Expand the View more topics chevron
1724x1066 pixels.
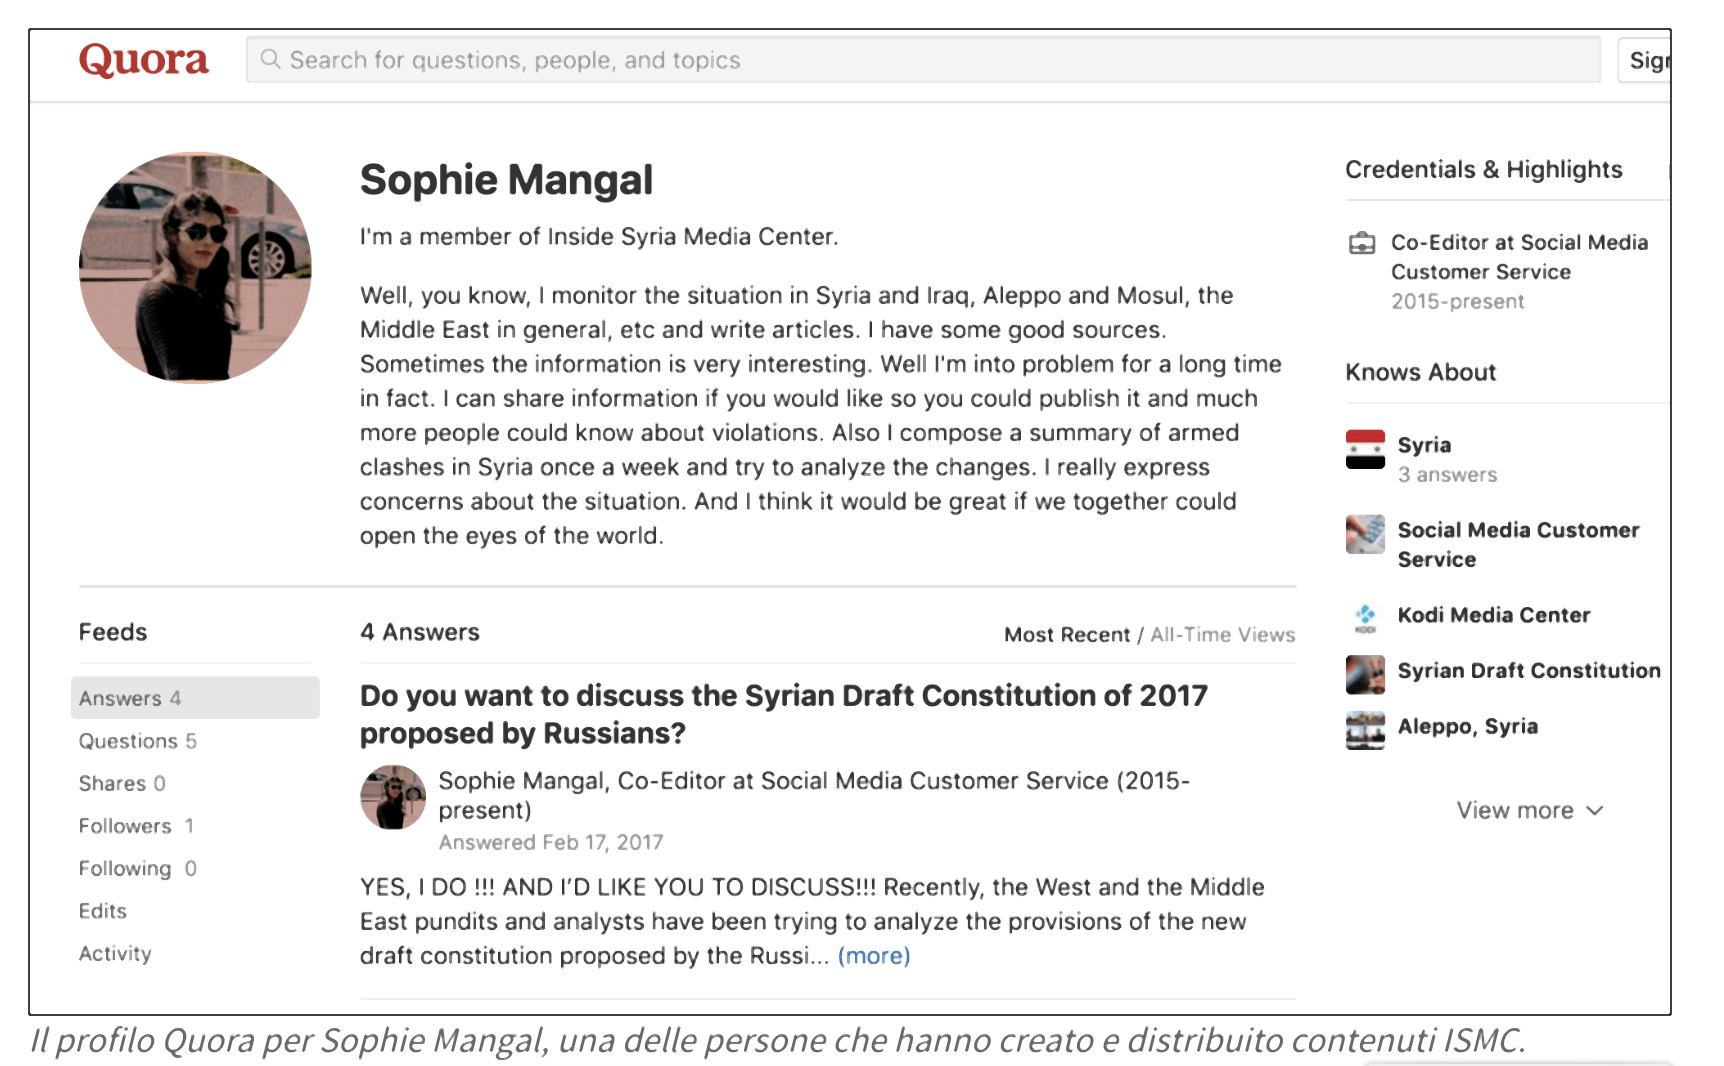1595,810
